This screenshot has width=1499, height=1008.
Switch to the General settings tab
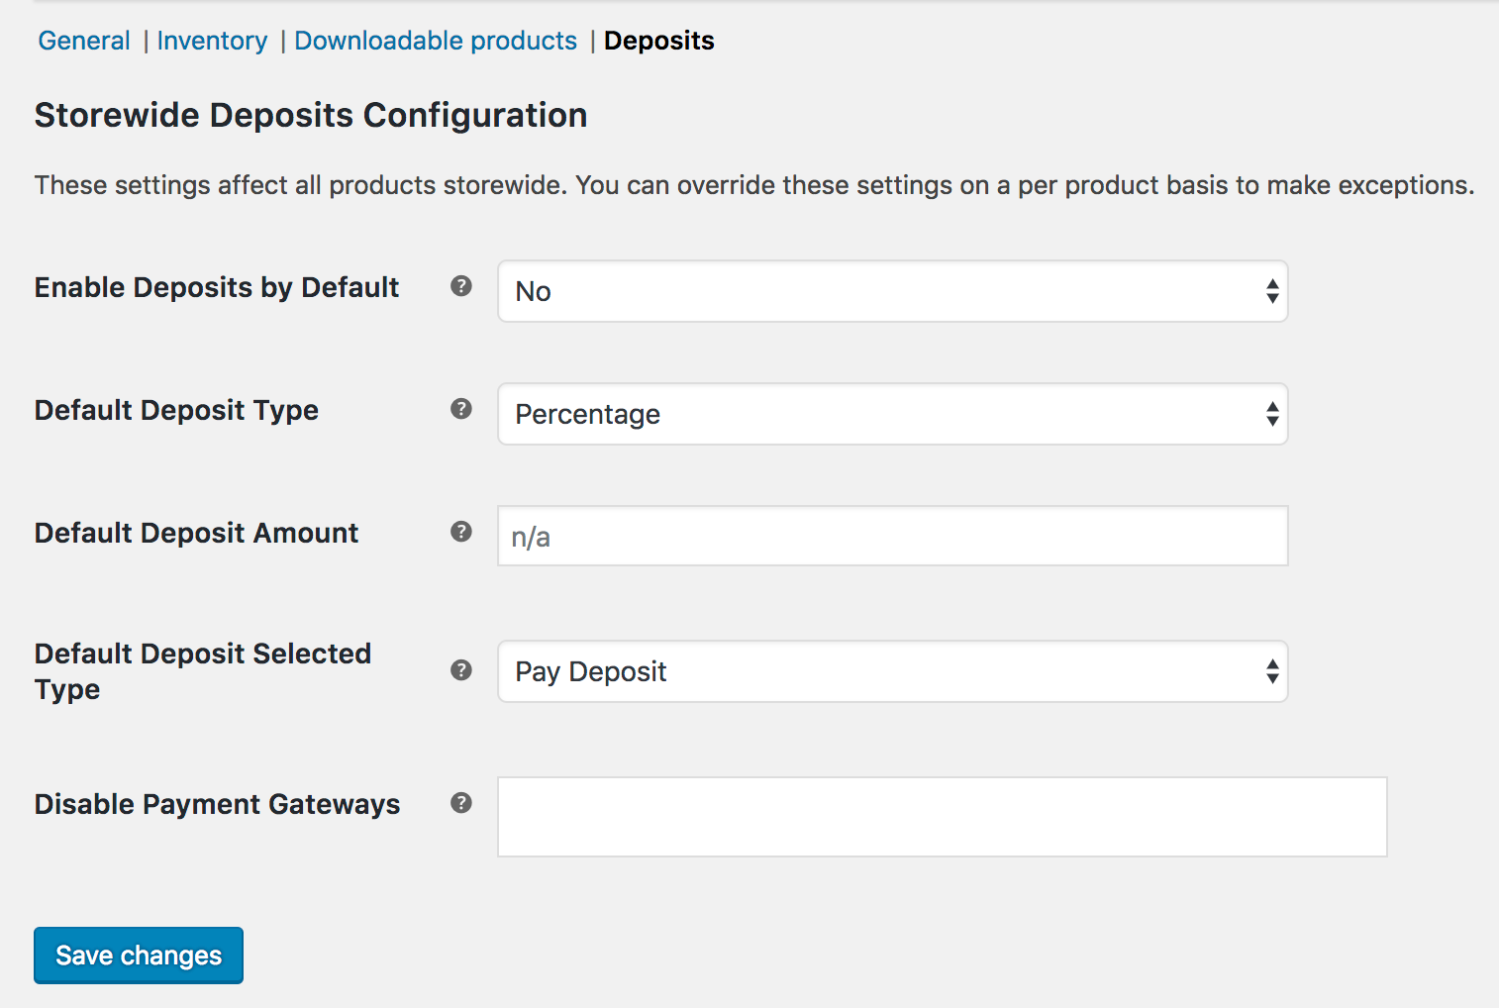click(84, 40)
